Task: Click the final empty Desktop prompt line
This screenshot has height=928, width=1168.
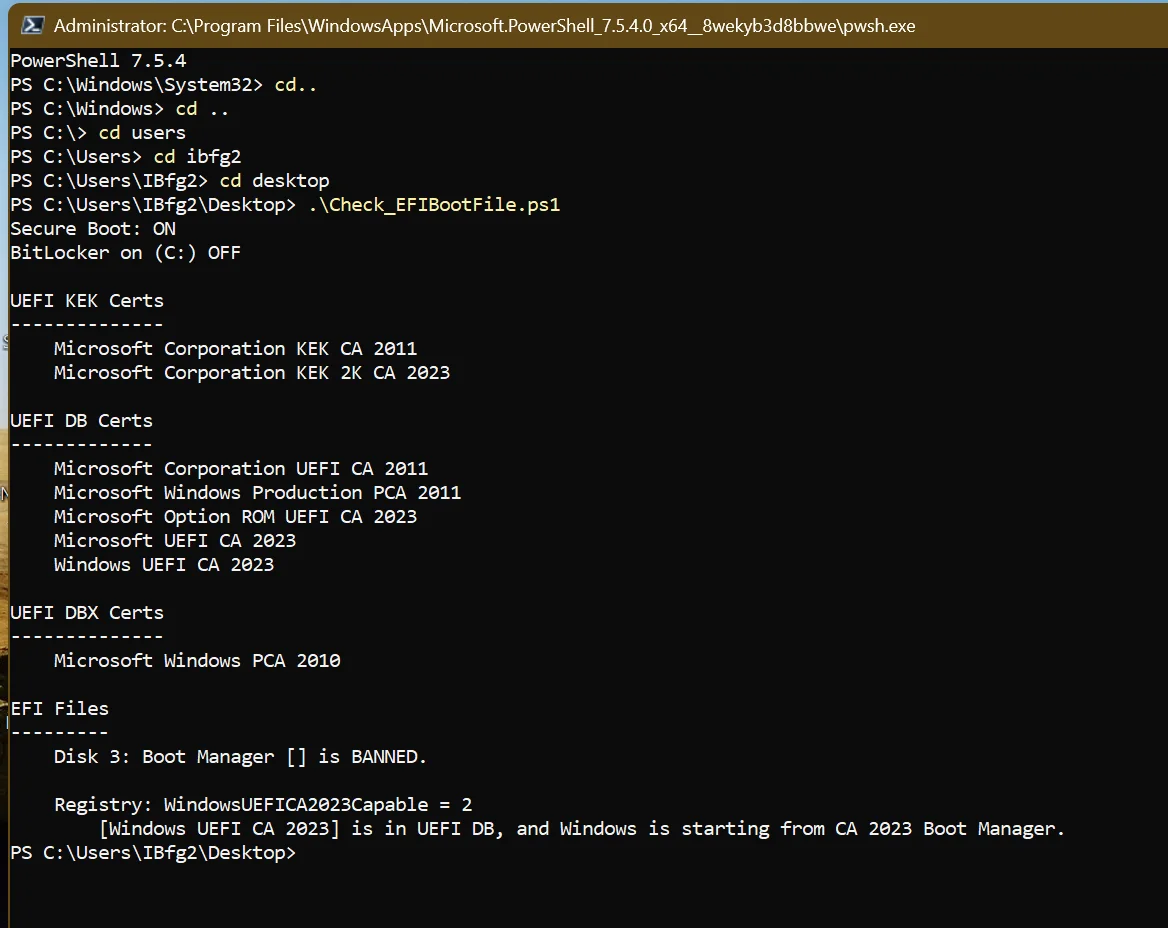Action: point(153,853)
